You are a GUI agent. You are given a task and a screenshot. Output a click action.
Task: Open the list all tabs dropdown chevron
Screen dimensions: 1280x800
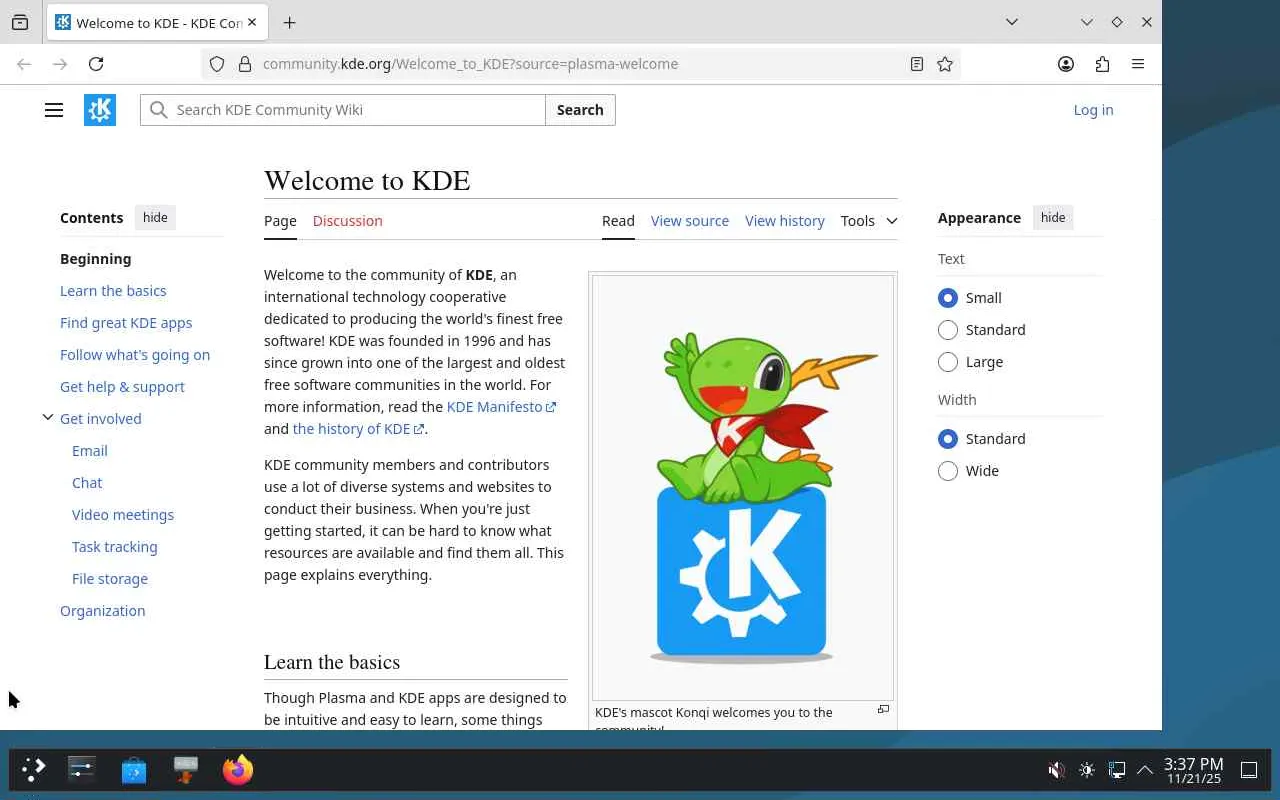1012,22
